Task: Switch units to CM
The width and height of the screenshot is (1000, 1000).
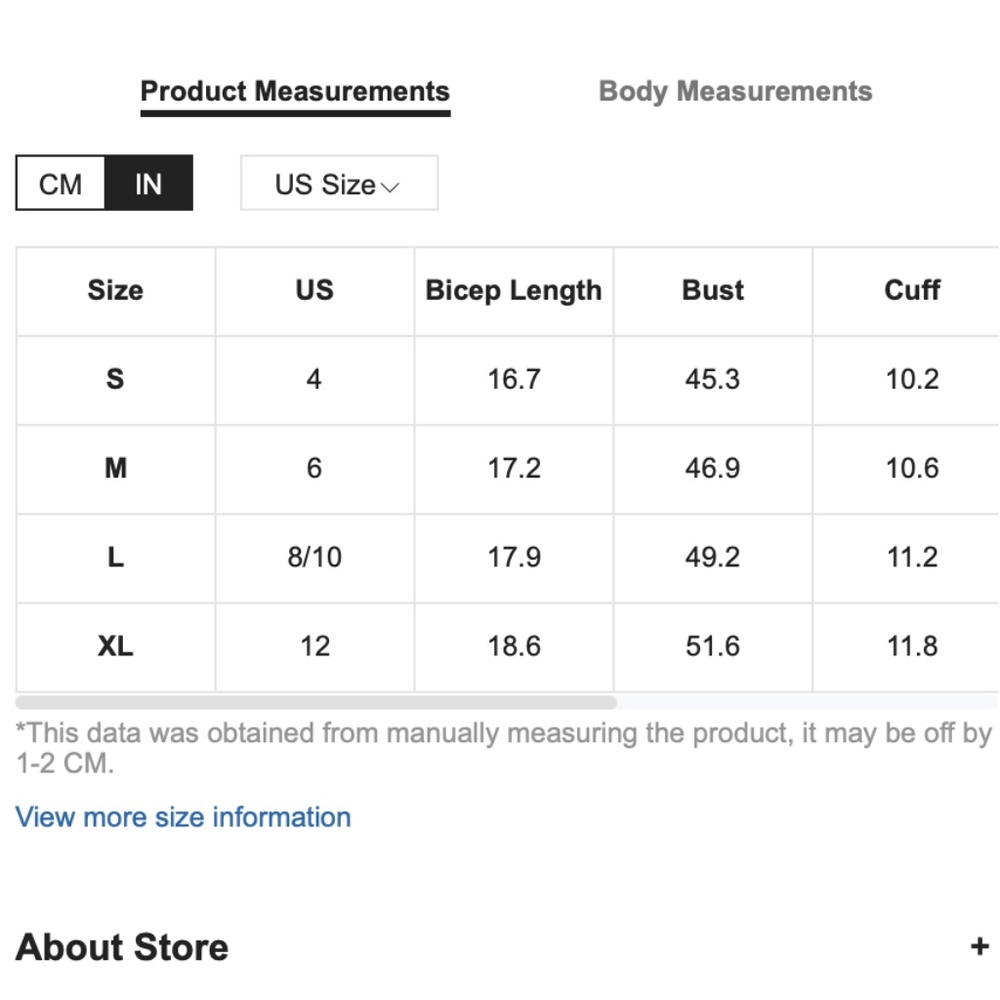Action: click(61, 184)
